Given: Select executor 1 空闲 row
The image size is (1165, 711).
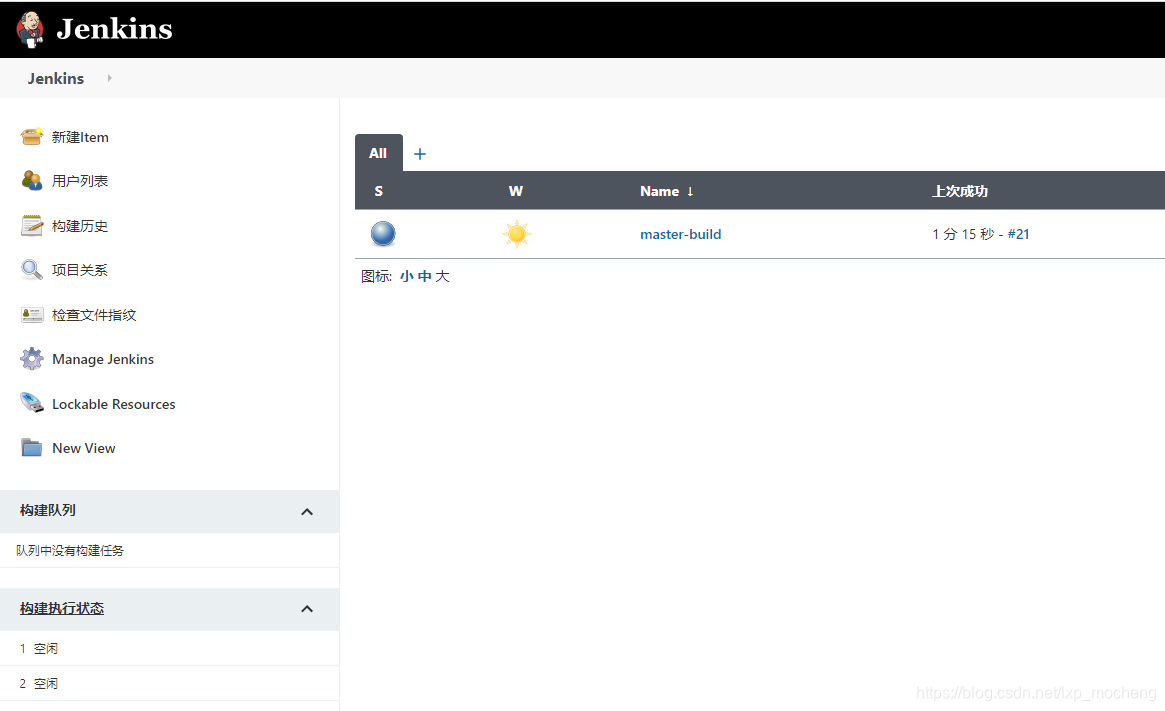Looking at the screenshot, I should coord(169,649).
